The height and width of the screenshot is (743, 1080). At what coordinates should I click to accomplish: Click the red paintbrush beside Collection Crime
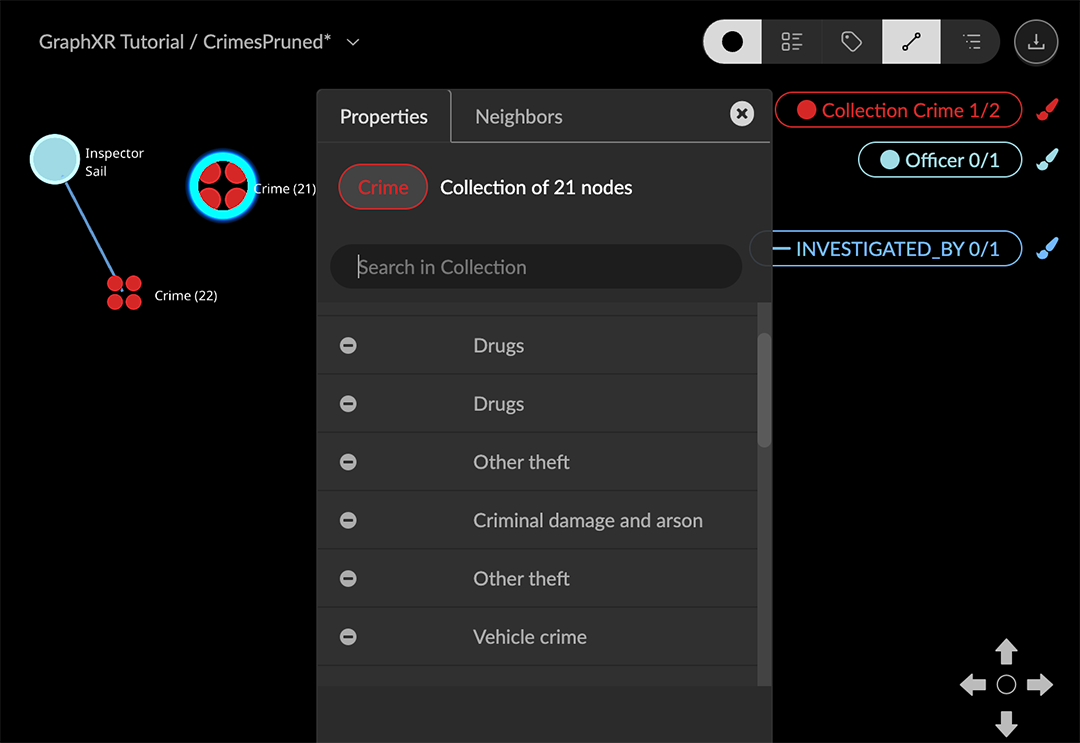1047,110
